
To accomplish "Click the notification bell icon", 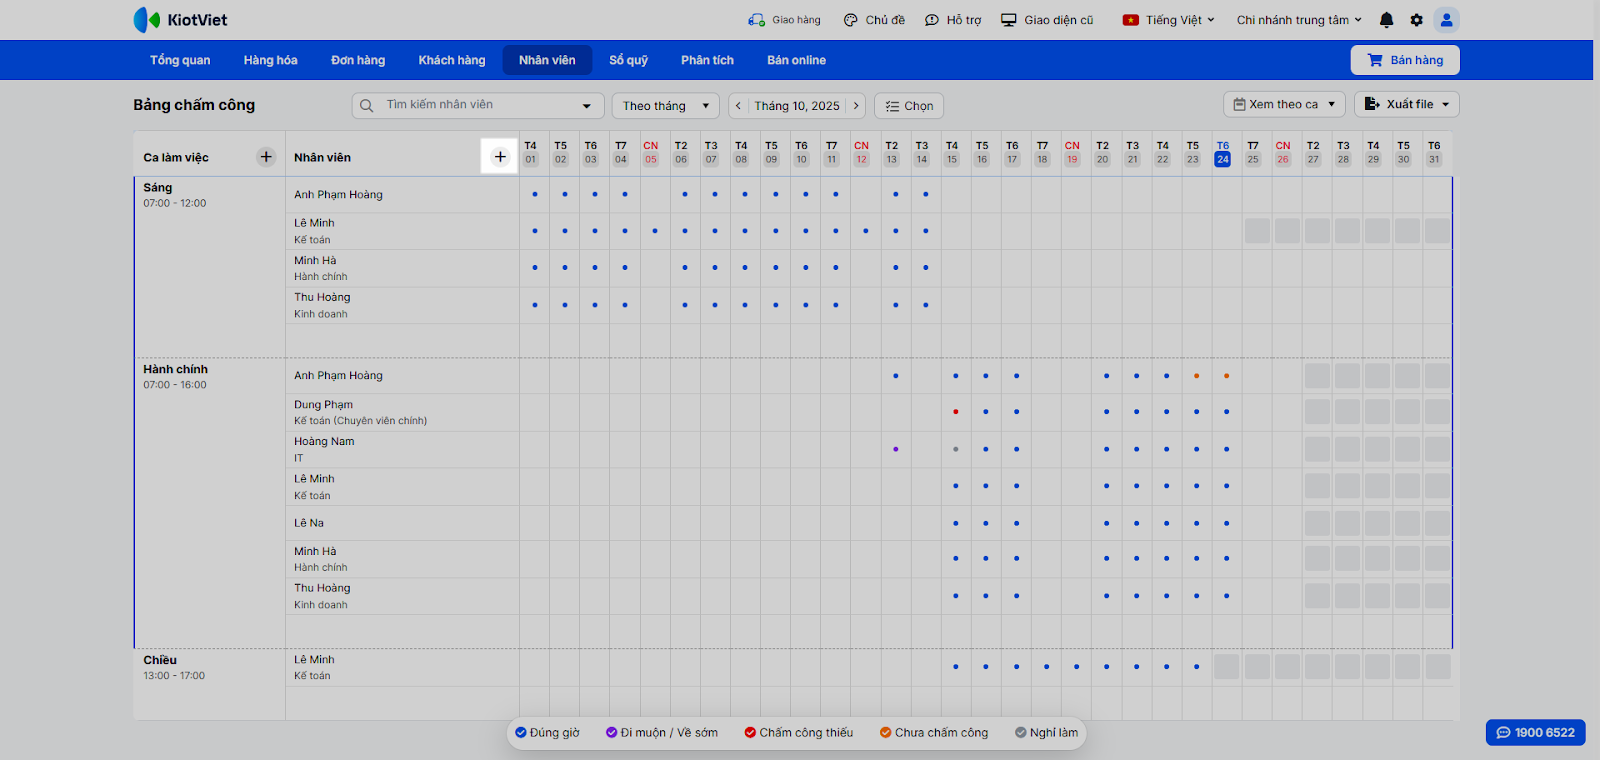I will pos(1386,20).
